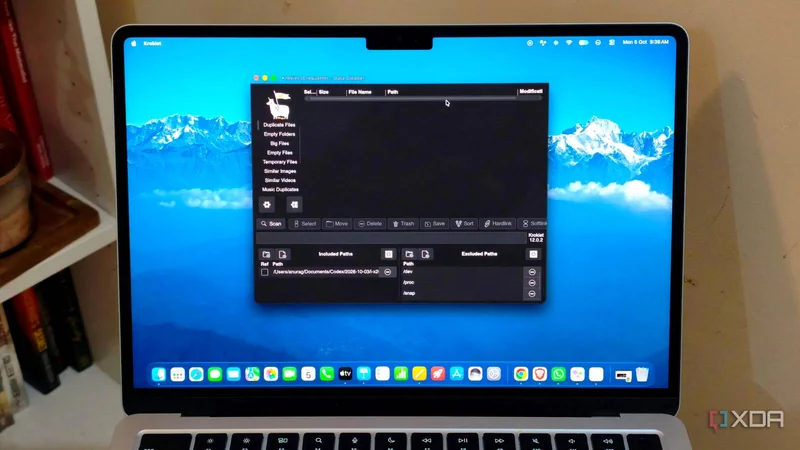The image size is (800, 450).
Task: Switch to Similar Images tool
Action: pyautogui.click(x=280, y=171)
